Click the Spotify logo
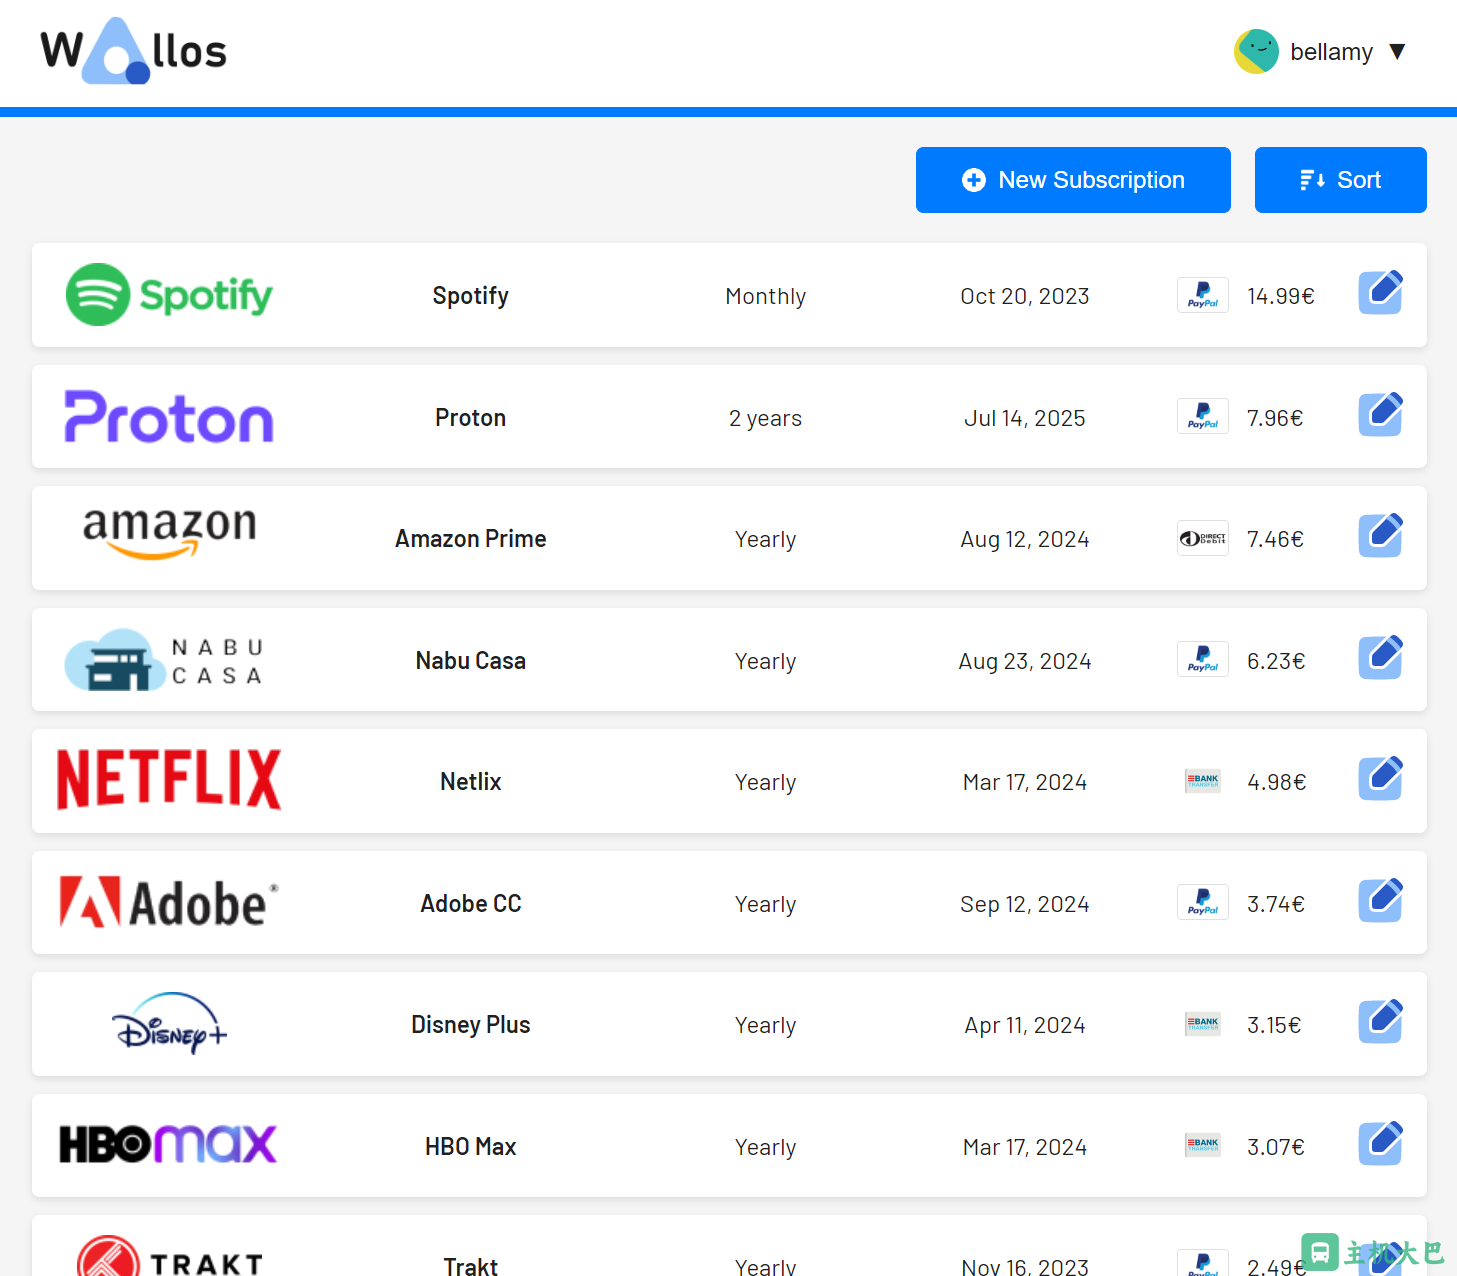The height and width of the screenshot is (1276, 1457). coord(169,295)
